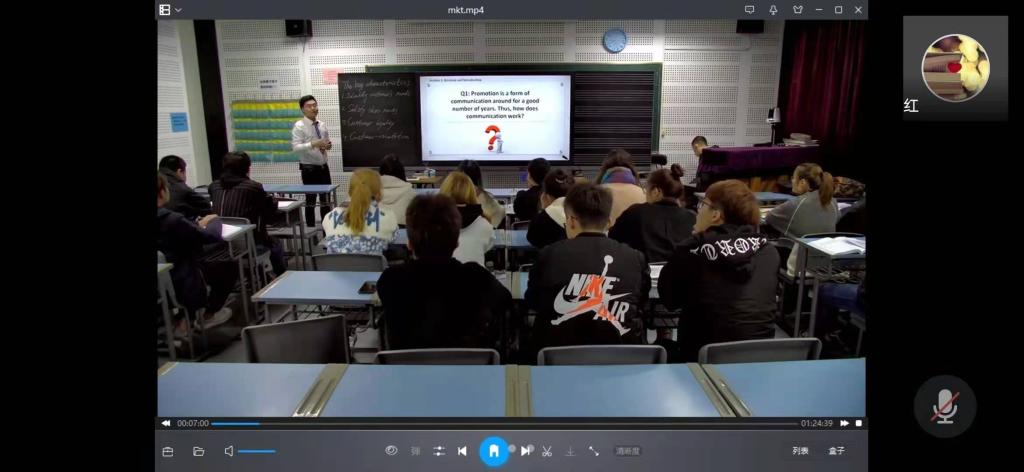
Task: Skip to the previous video
Action: [462, 451]
